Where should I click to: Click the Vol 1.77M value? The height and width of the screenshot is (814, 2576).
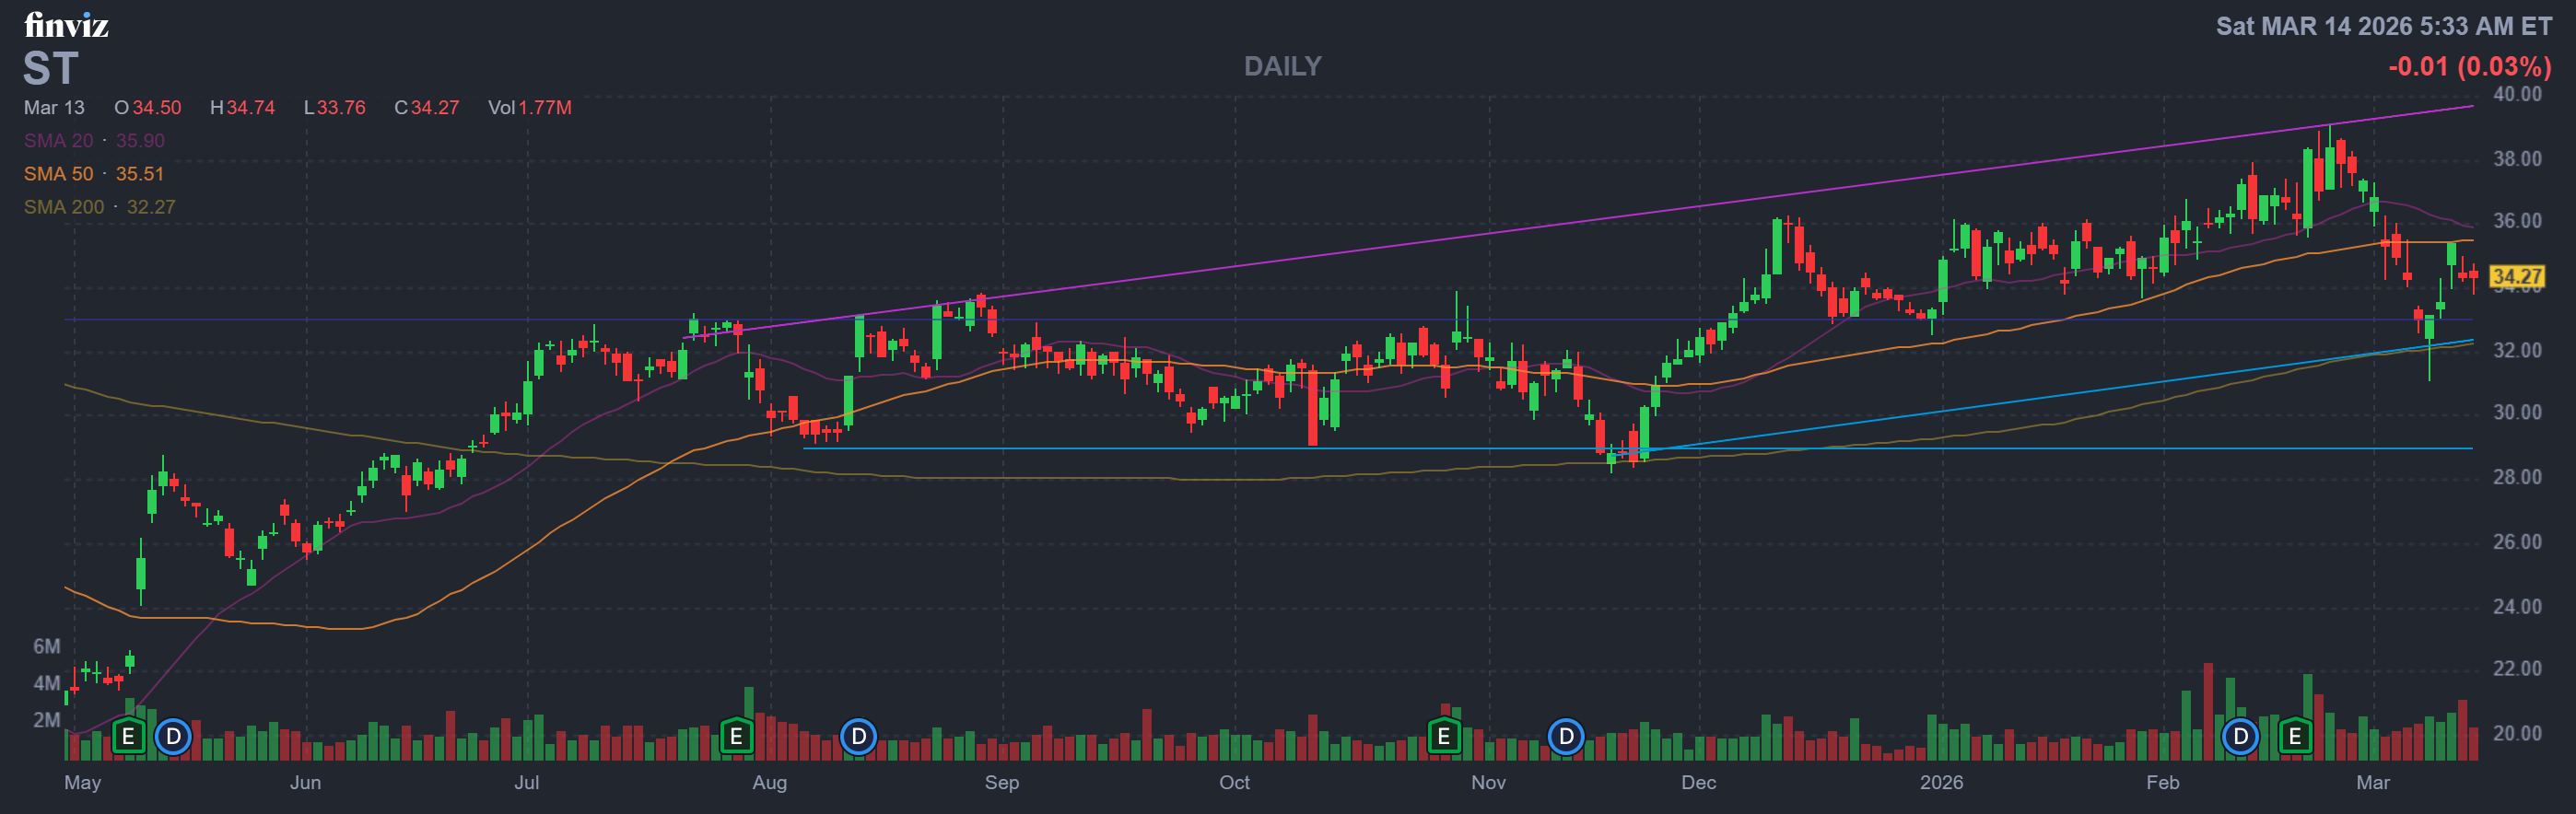tap(530, 108)
